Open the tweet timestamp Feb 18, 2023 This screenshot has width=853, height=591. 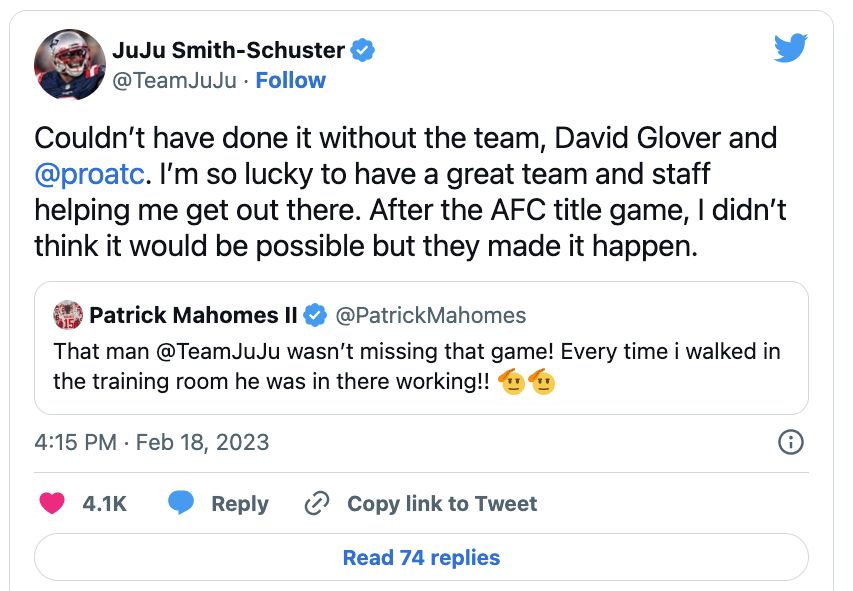pyautogui.click(x=152, y=442)
